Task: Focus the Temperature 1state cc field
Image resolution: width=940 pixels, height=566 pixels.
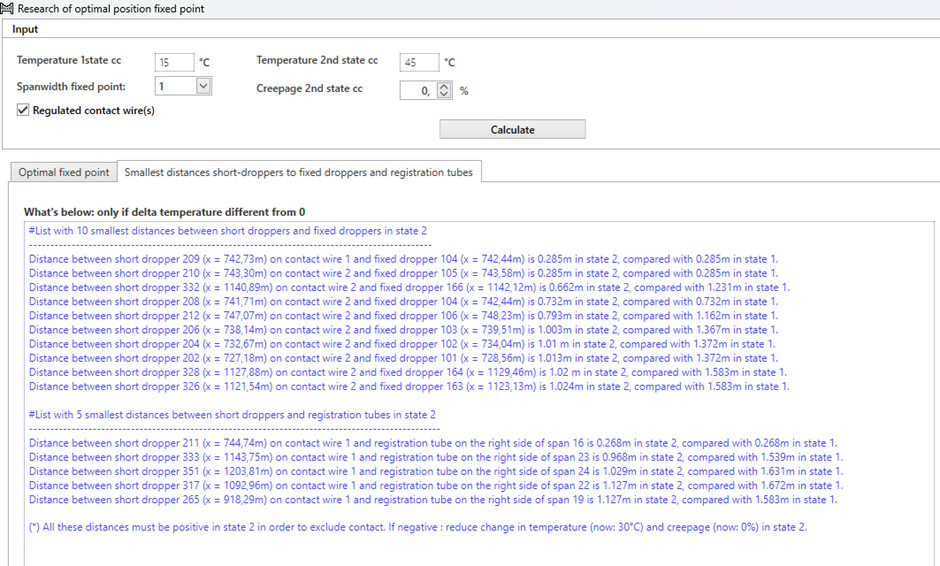Action: point(174,62)
